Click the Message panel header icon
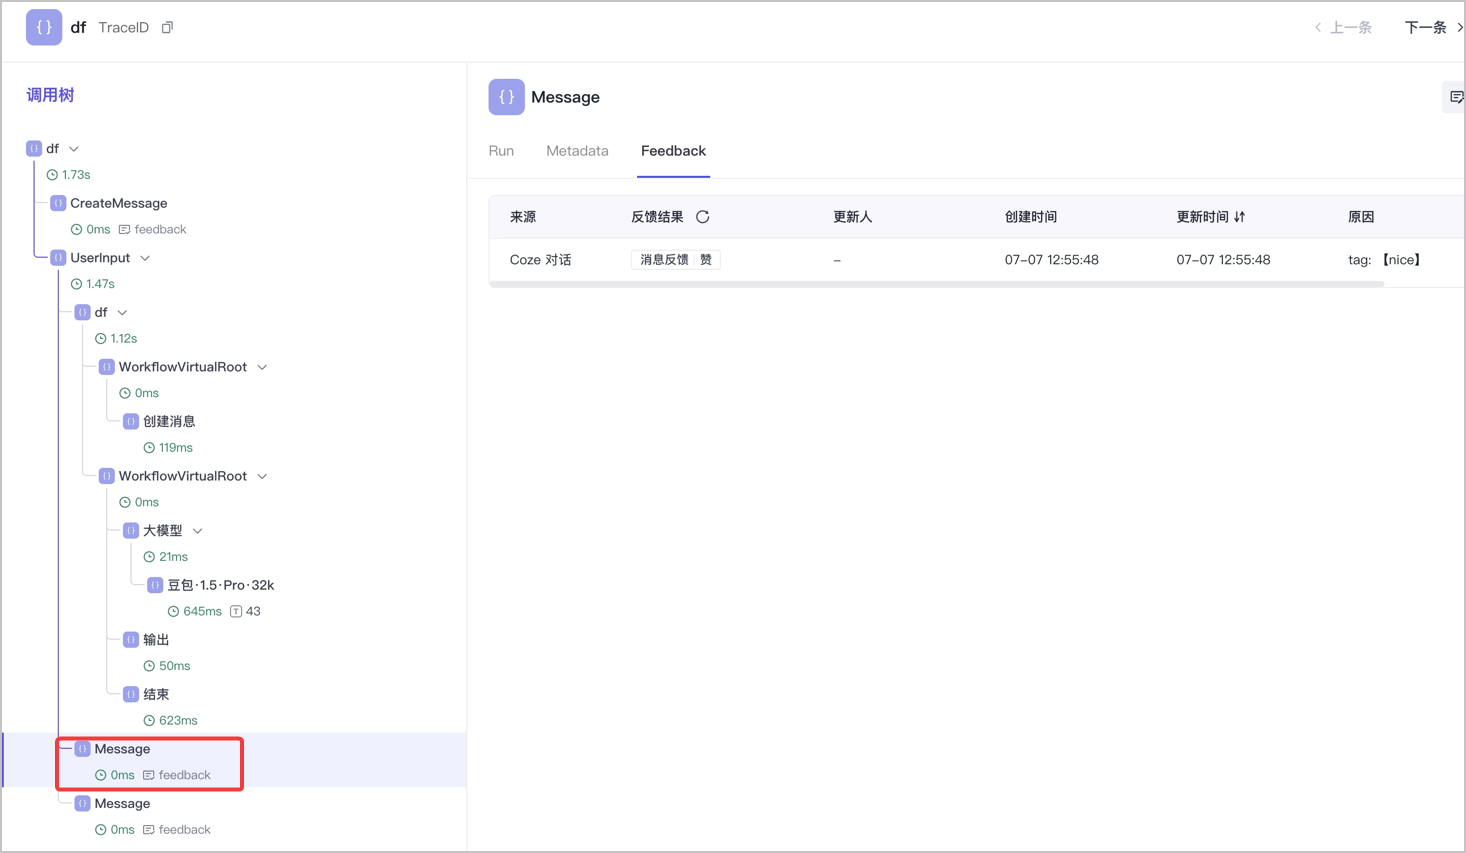 [506, 97]
